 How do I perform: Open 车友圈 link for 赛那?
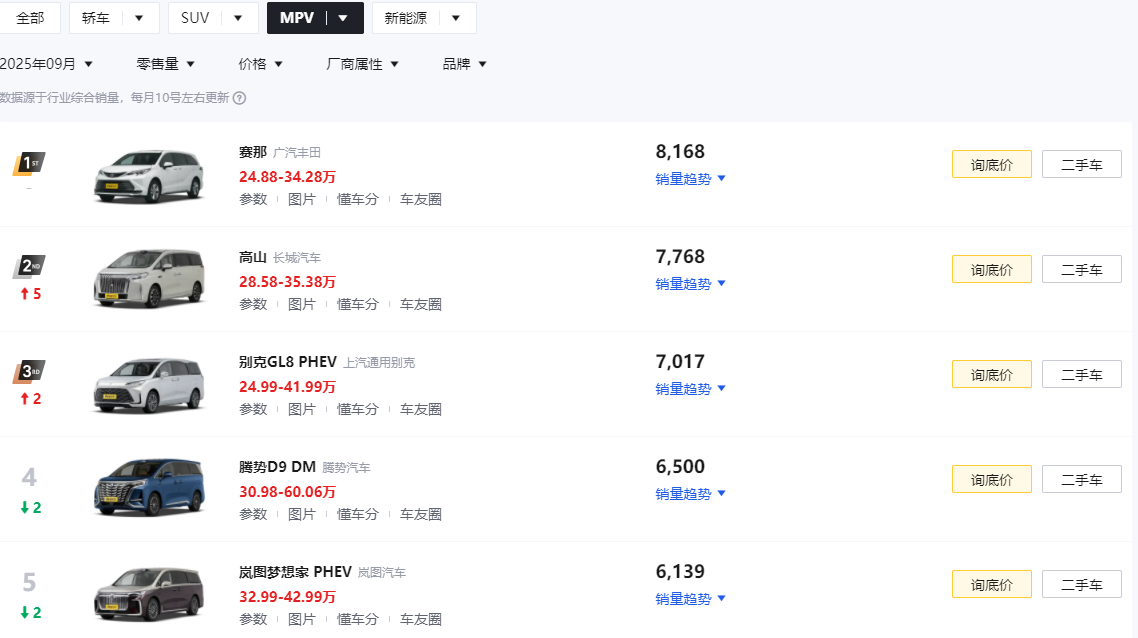421,199
